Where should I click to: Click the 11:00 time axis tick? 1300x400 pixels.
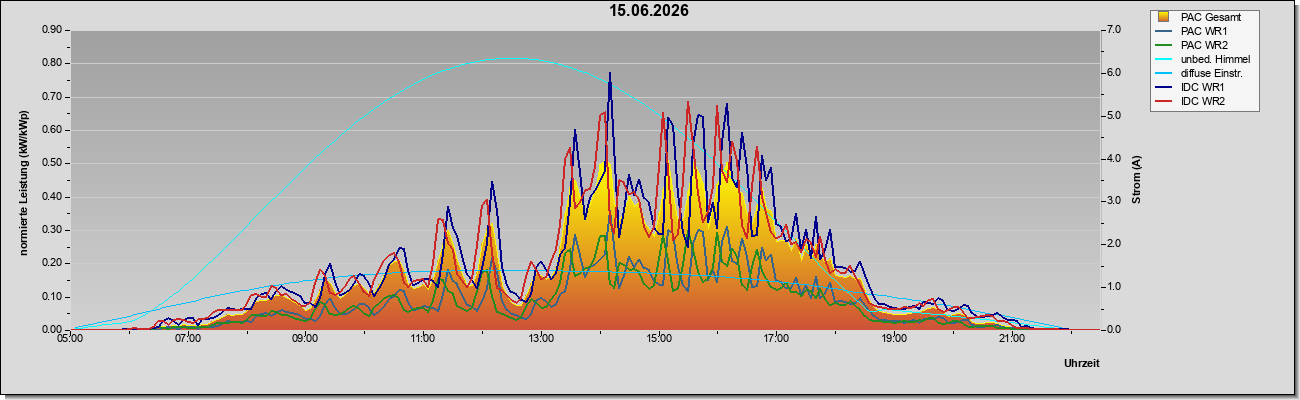coord(423,339)
